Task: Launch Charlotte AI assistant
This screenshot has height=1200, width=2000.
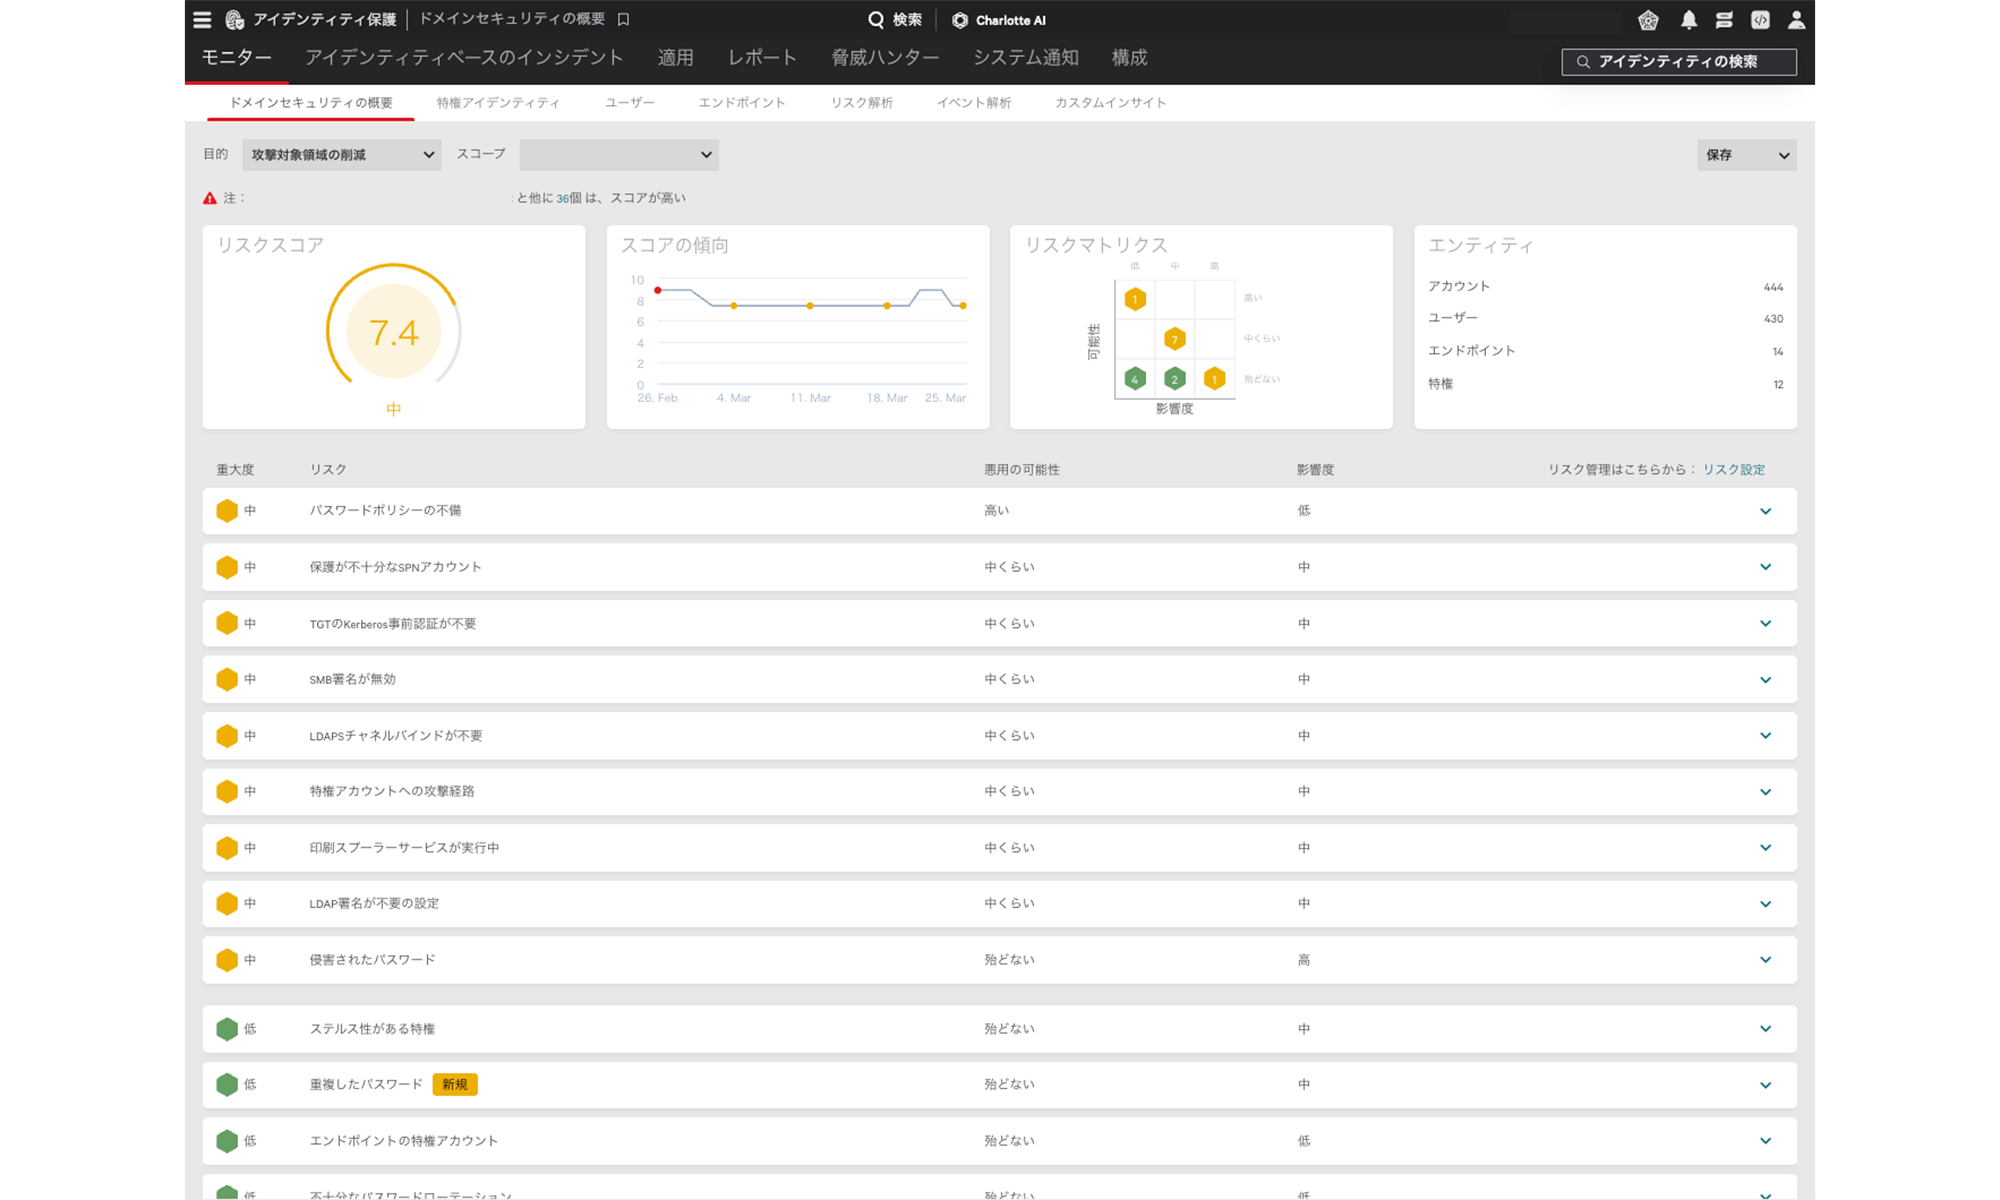Action: point(999,19)
